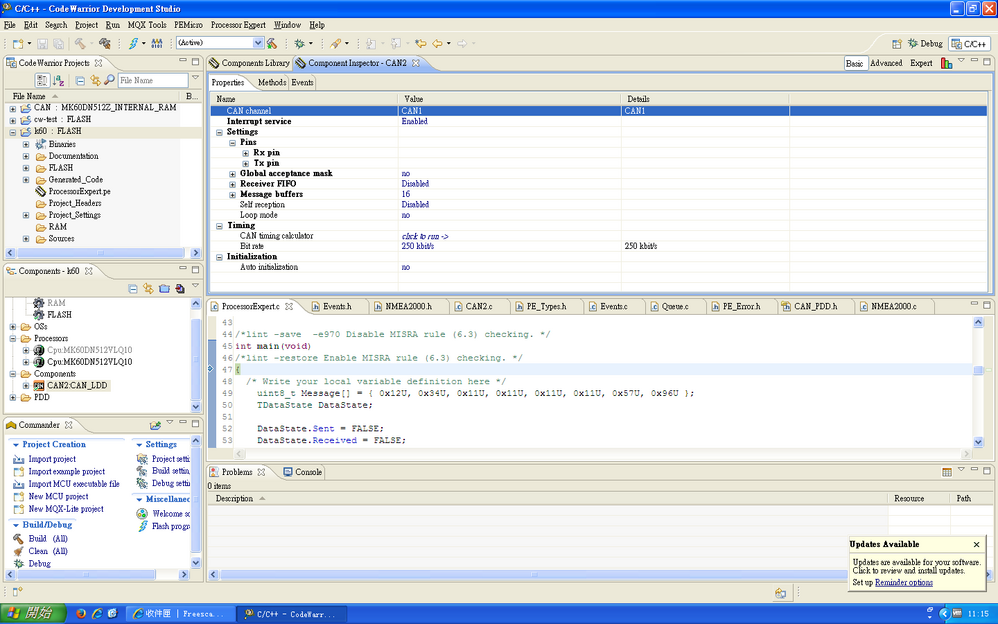This screenshot has width=998, height=624.
Task: Switch to the C/C++ perspective
Action: coord(969,43)
